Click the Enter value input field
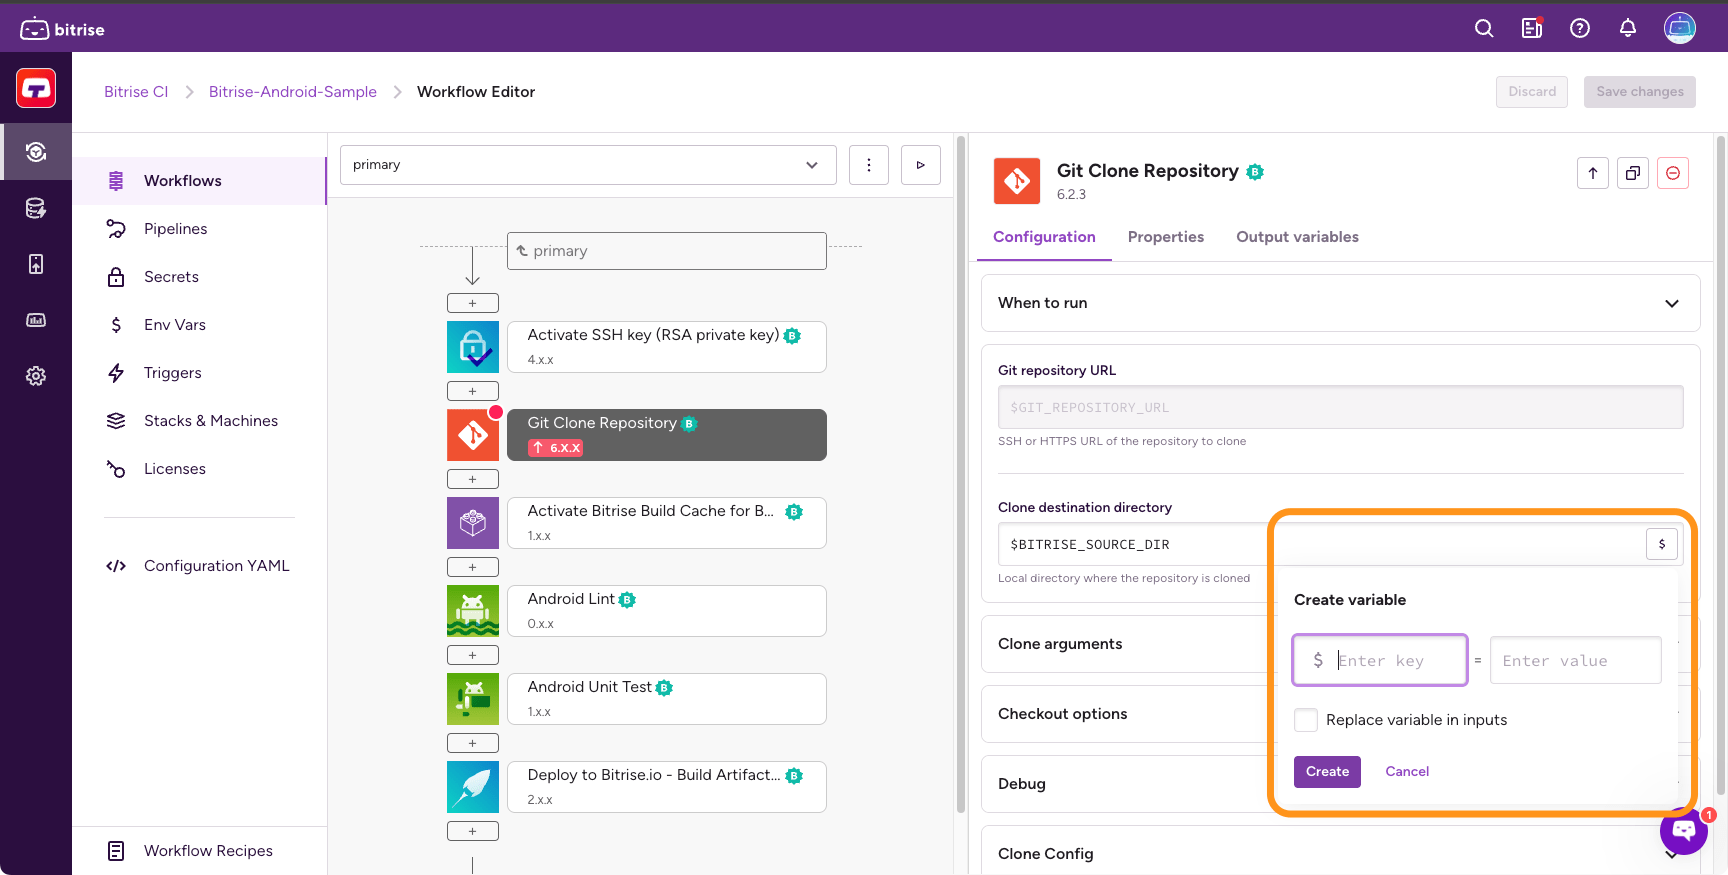 [1575, 661]
